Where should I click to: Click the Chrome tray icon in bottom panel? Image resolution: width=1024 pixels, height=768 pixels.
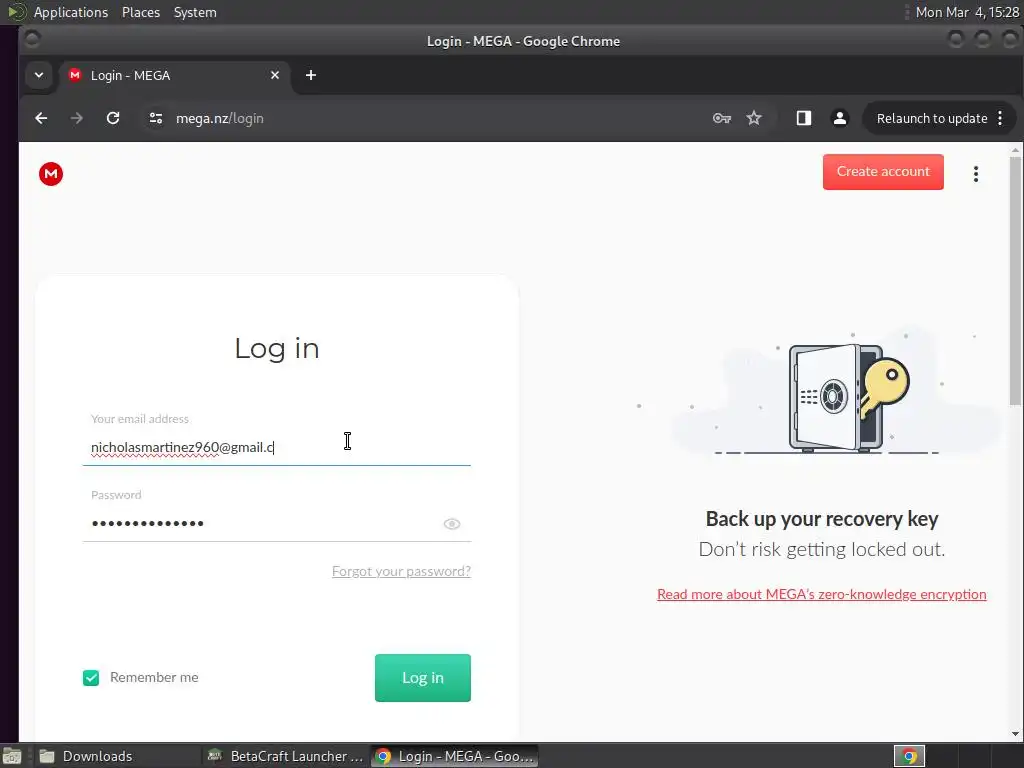(909, 756)
